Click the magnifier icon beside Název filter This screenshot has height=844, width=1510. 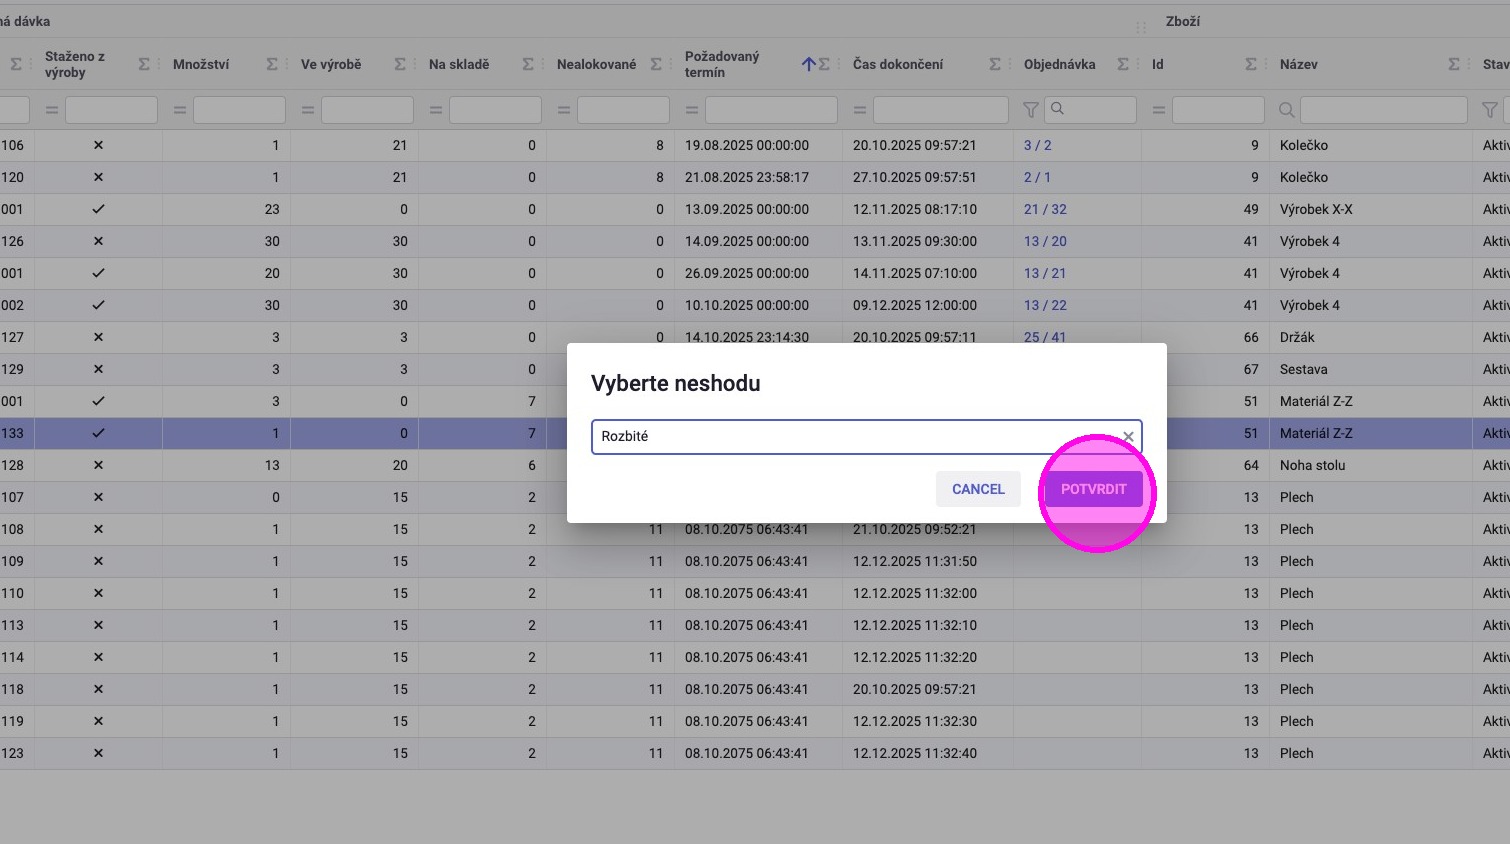(x=1287, y=110)
